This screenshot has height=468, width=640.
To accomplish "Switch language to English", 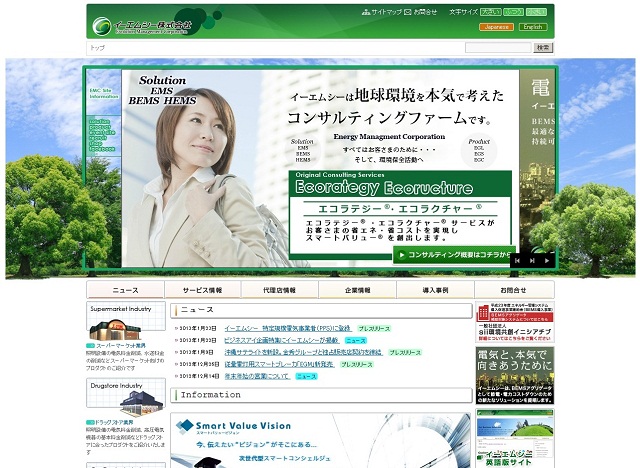I will (533, 27).
